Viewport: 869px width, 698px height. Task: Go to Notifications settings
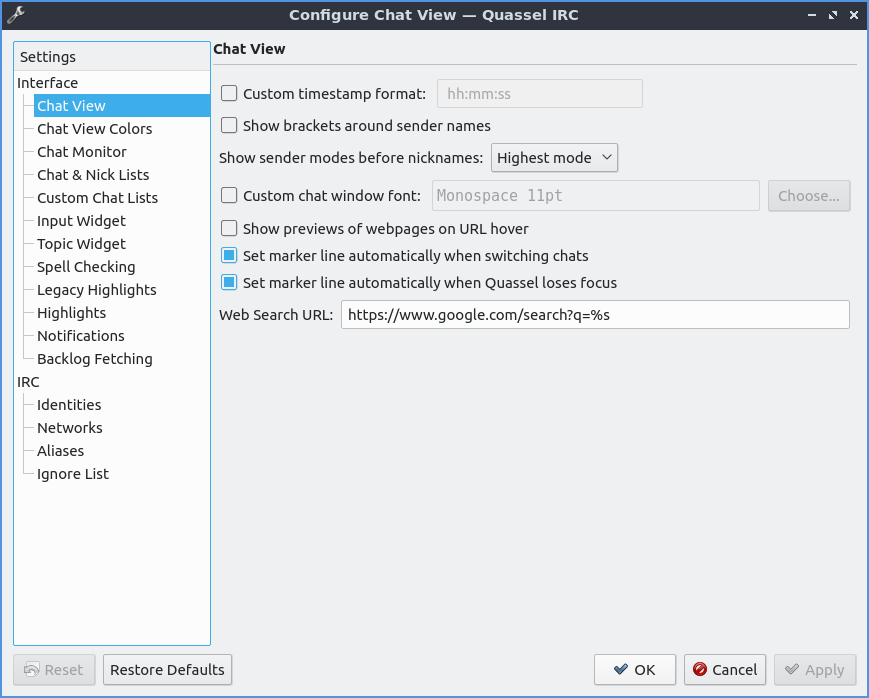[81, 336]
